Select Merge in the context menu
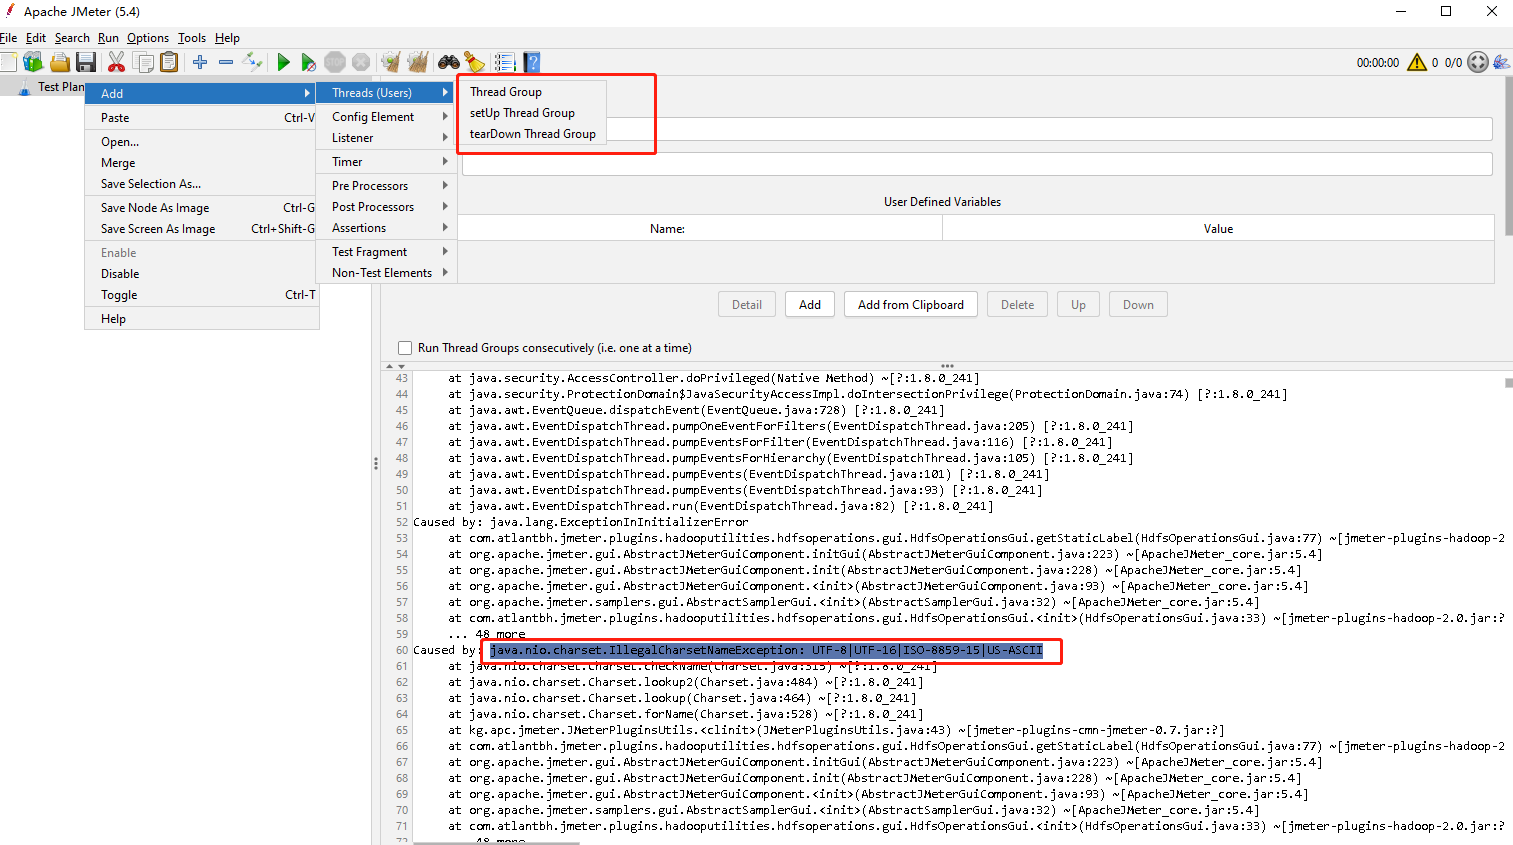The height and width of the screenshot is (845, 1513). [x=201, y=163]
